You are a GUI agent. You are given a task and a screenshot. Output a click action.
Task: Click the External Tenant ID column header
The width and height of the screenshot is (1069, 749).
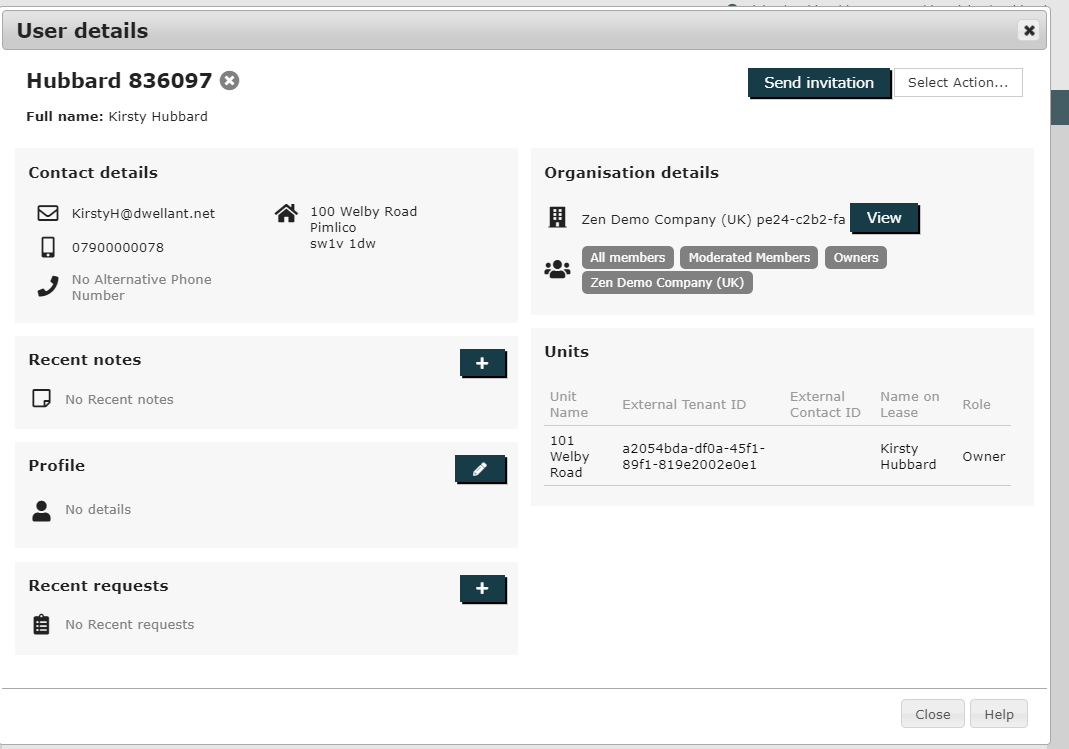pyautogui.click(x=684, y=404)
